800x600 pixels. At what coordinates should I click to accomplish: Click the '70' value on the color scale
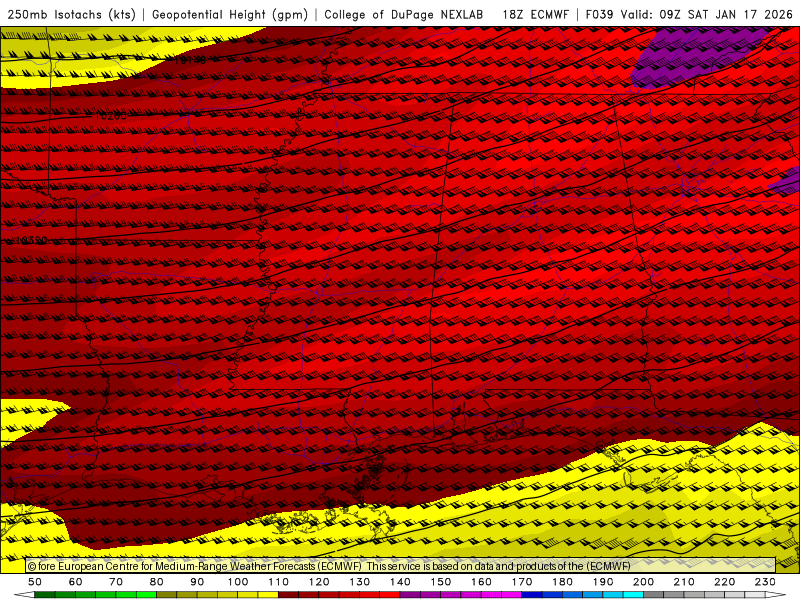click(116, 582)
